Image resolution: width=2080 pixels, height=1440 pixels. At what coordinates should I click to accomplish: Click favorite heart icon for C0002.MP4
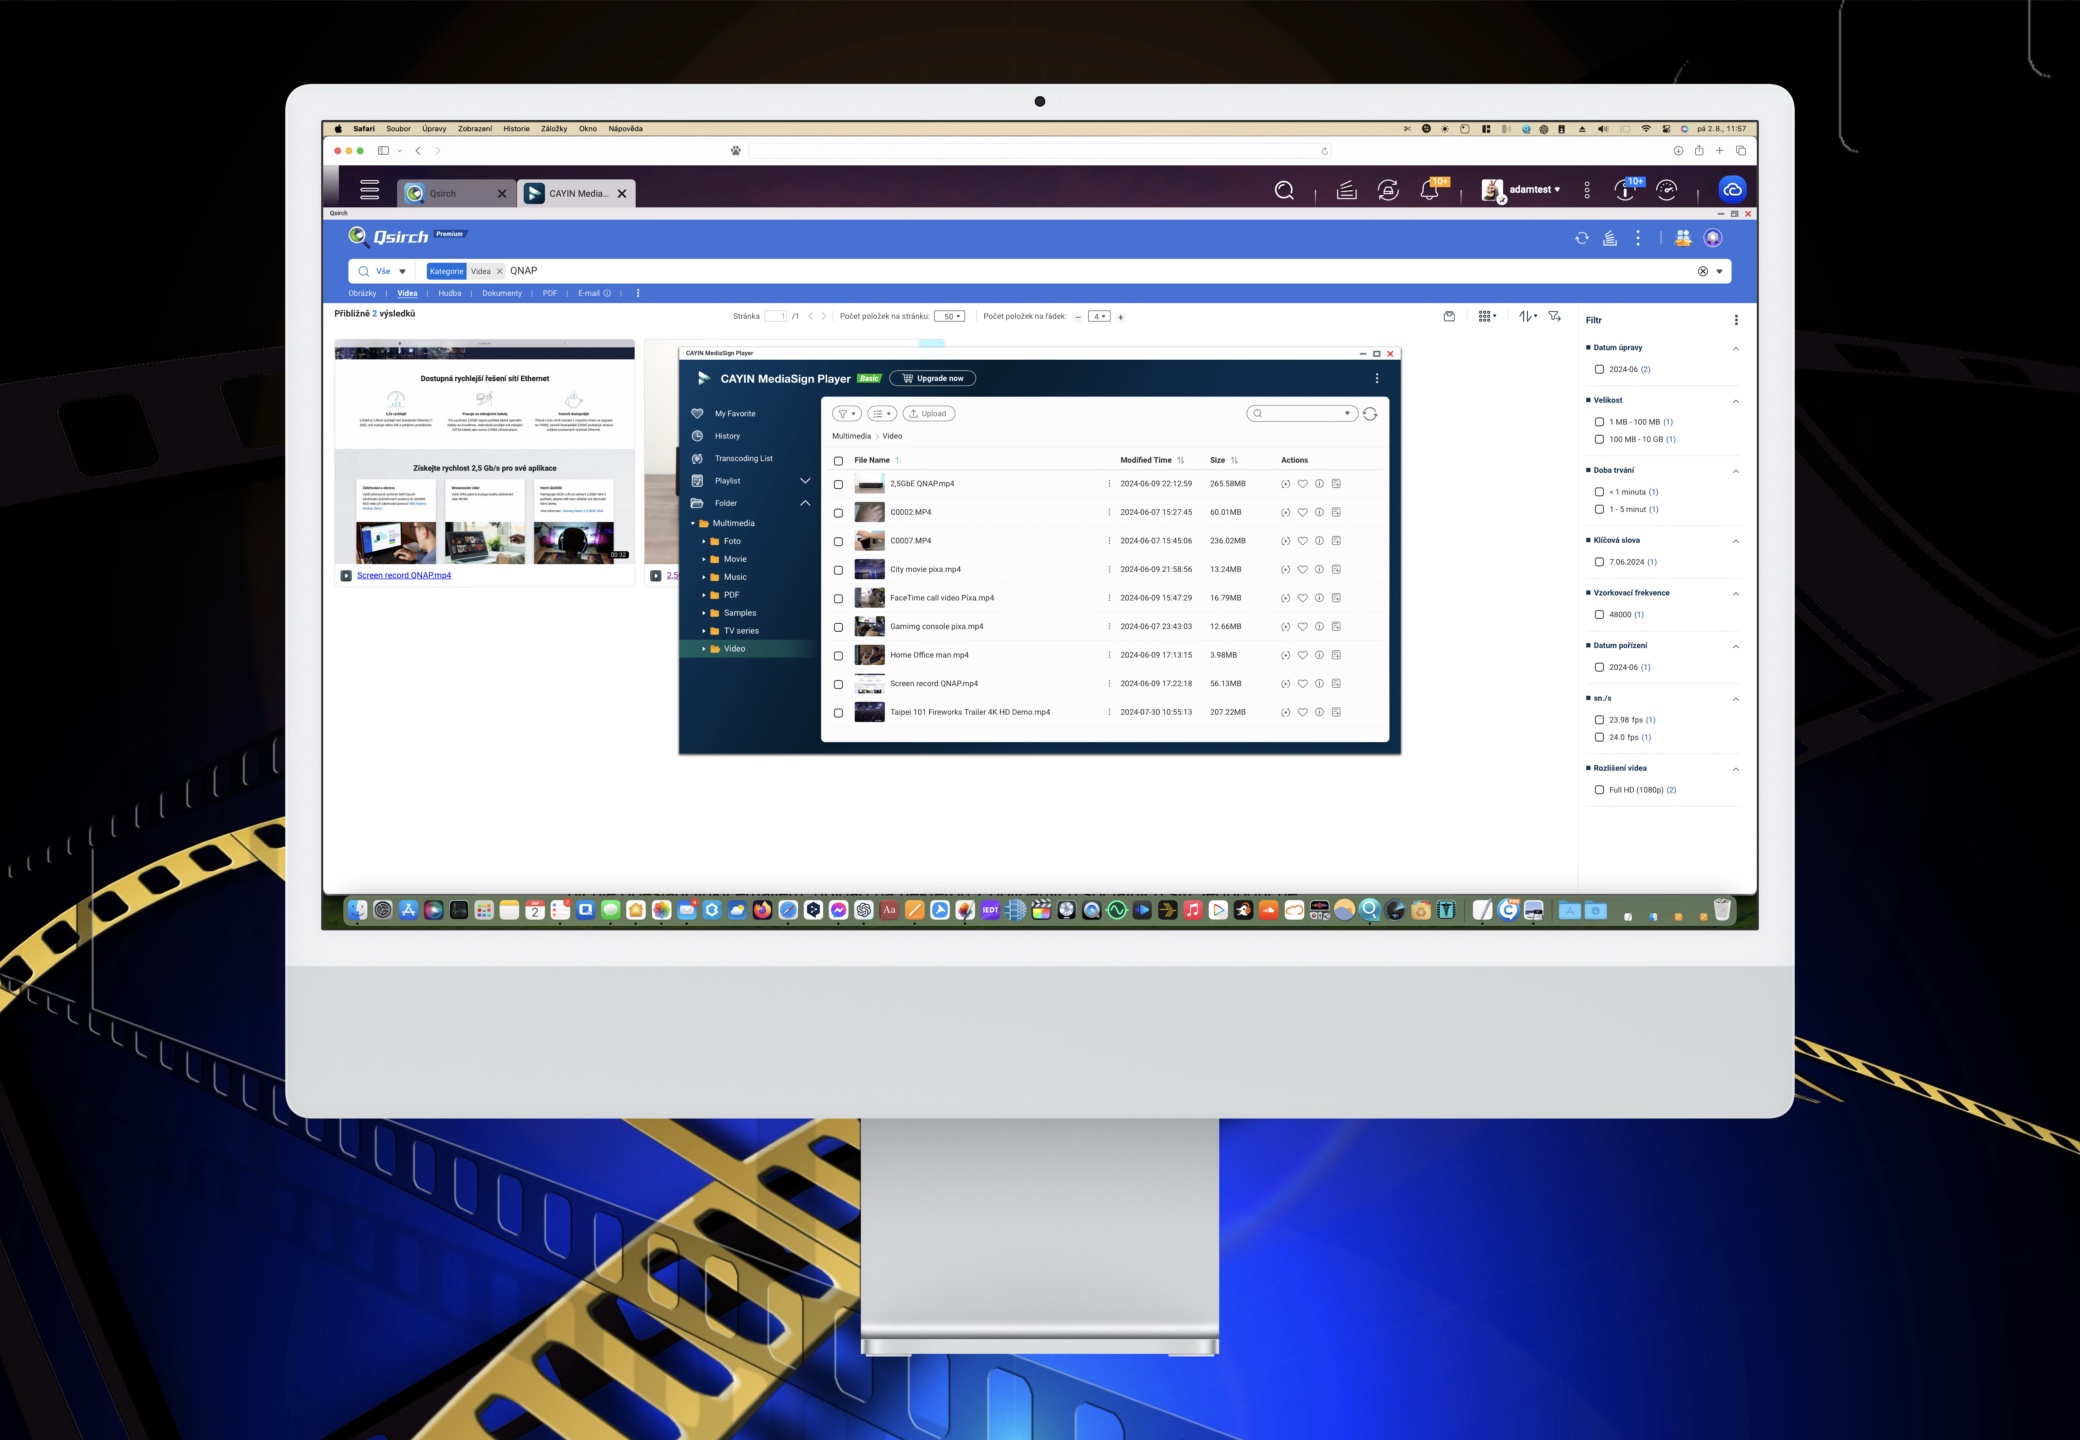click(1302, 512)
